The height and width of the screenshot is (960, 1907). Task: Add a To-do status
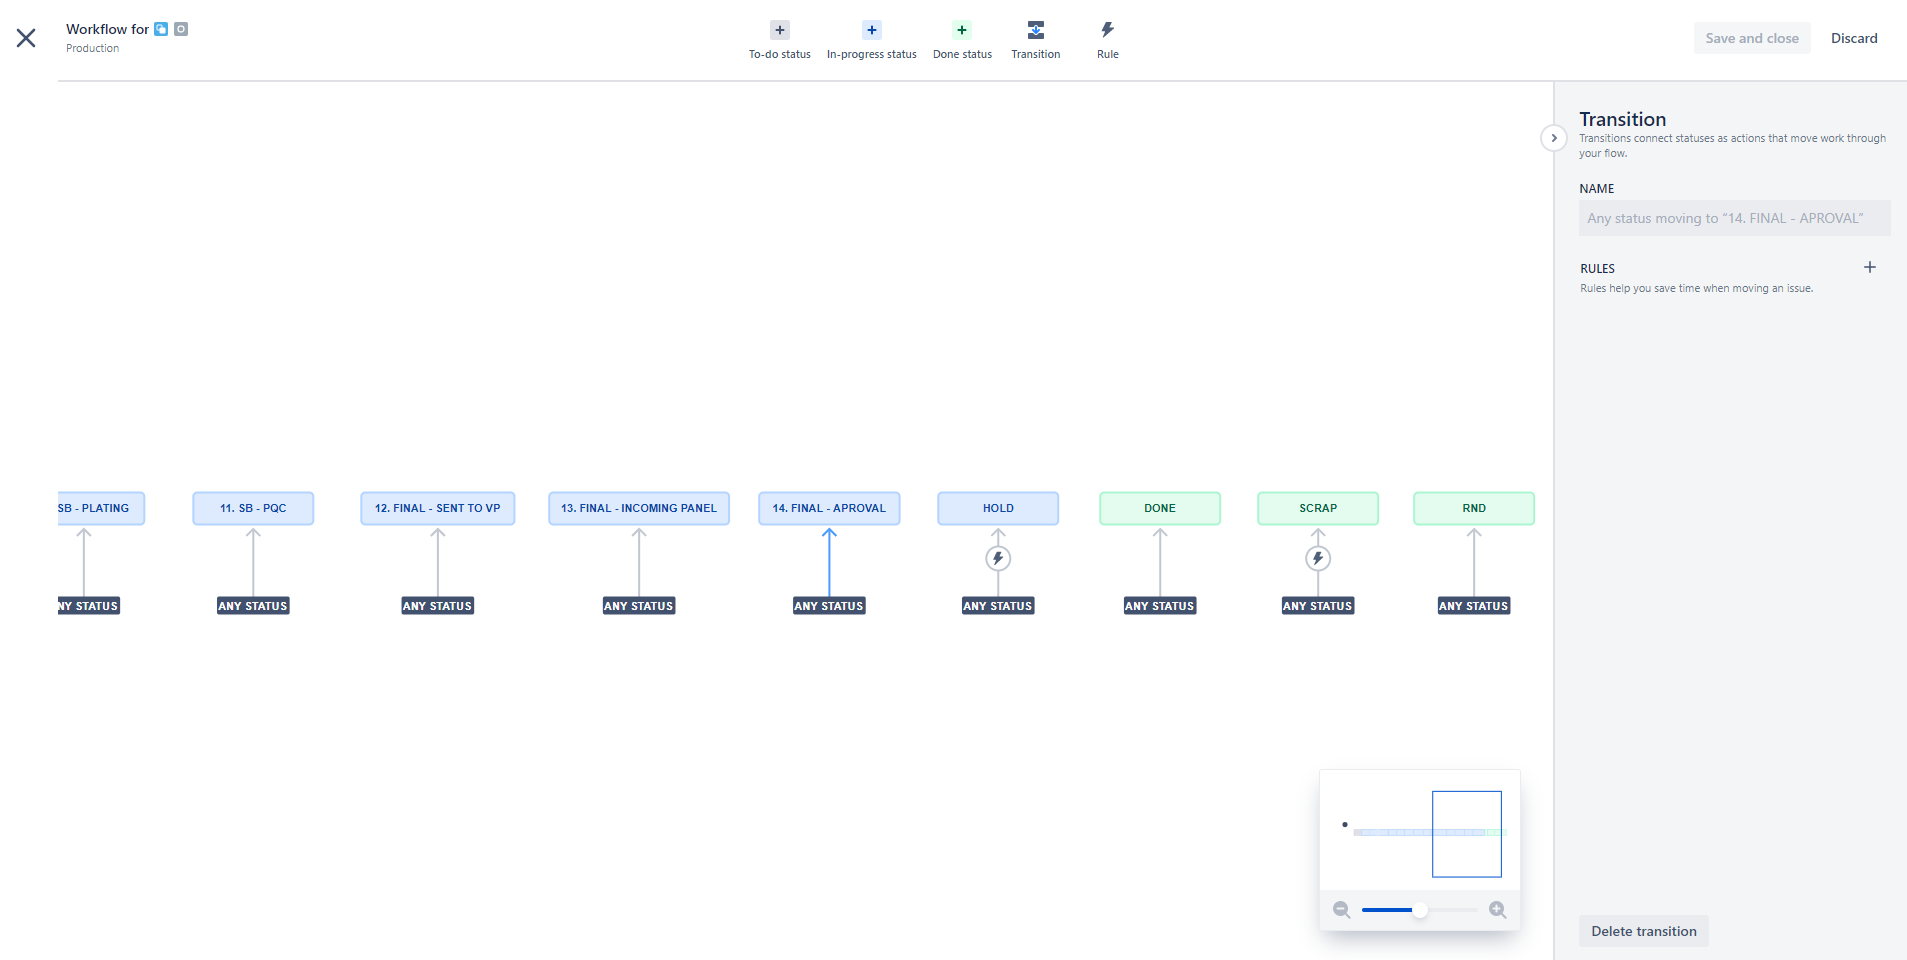pos(780,39)
